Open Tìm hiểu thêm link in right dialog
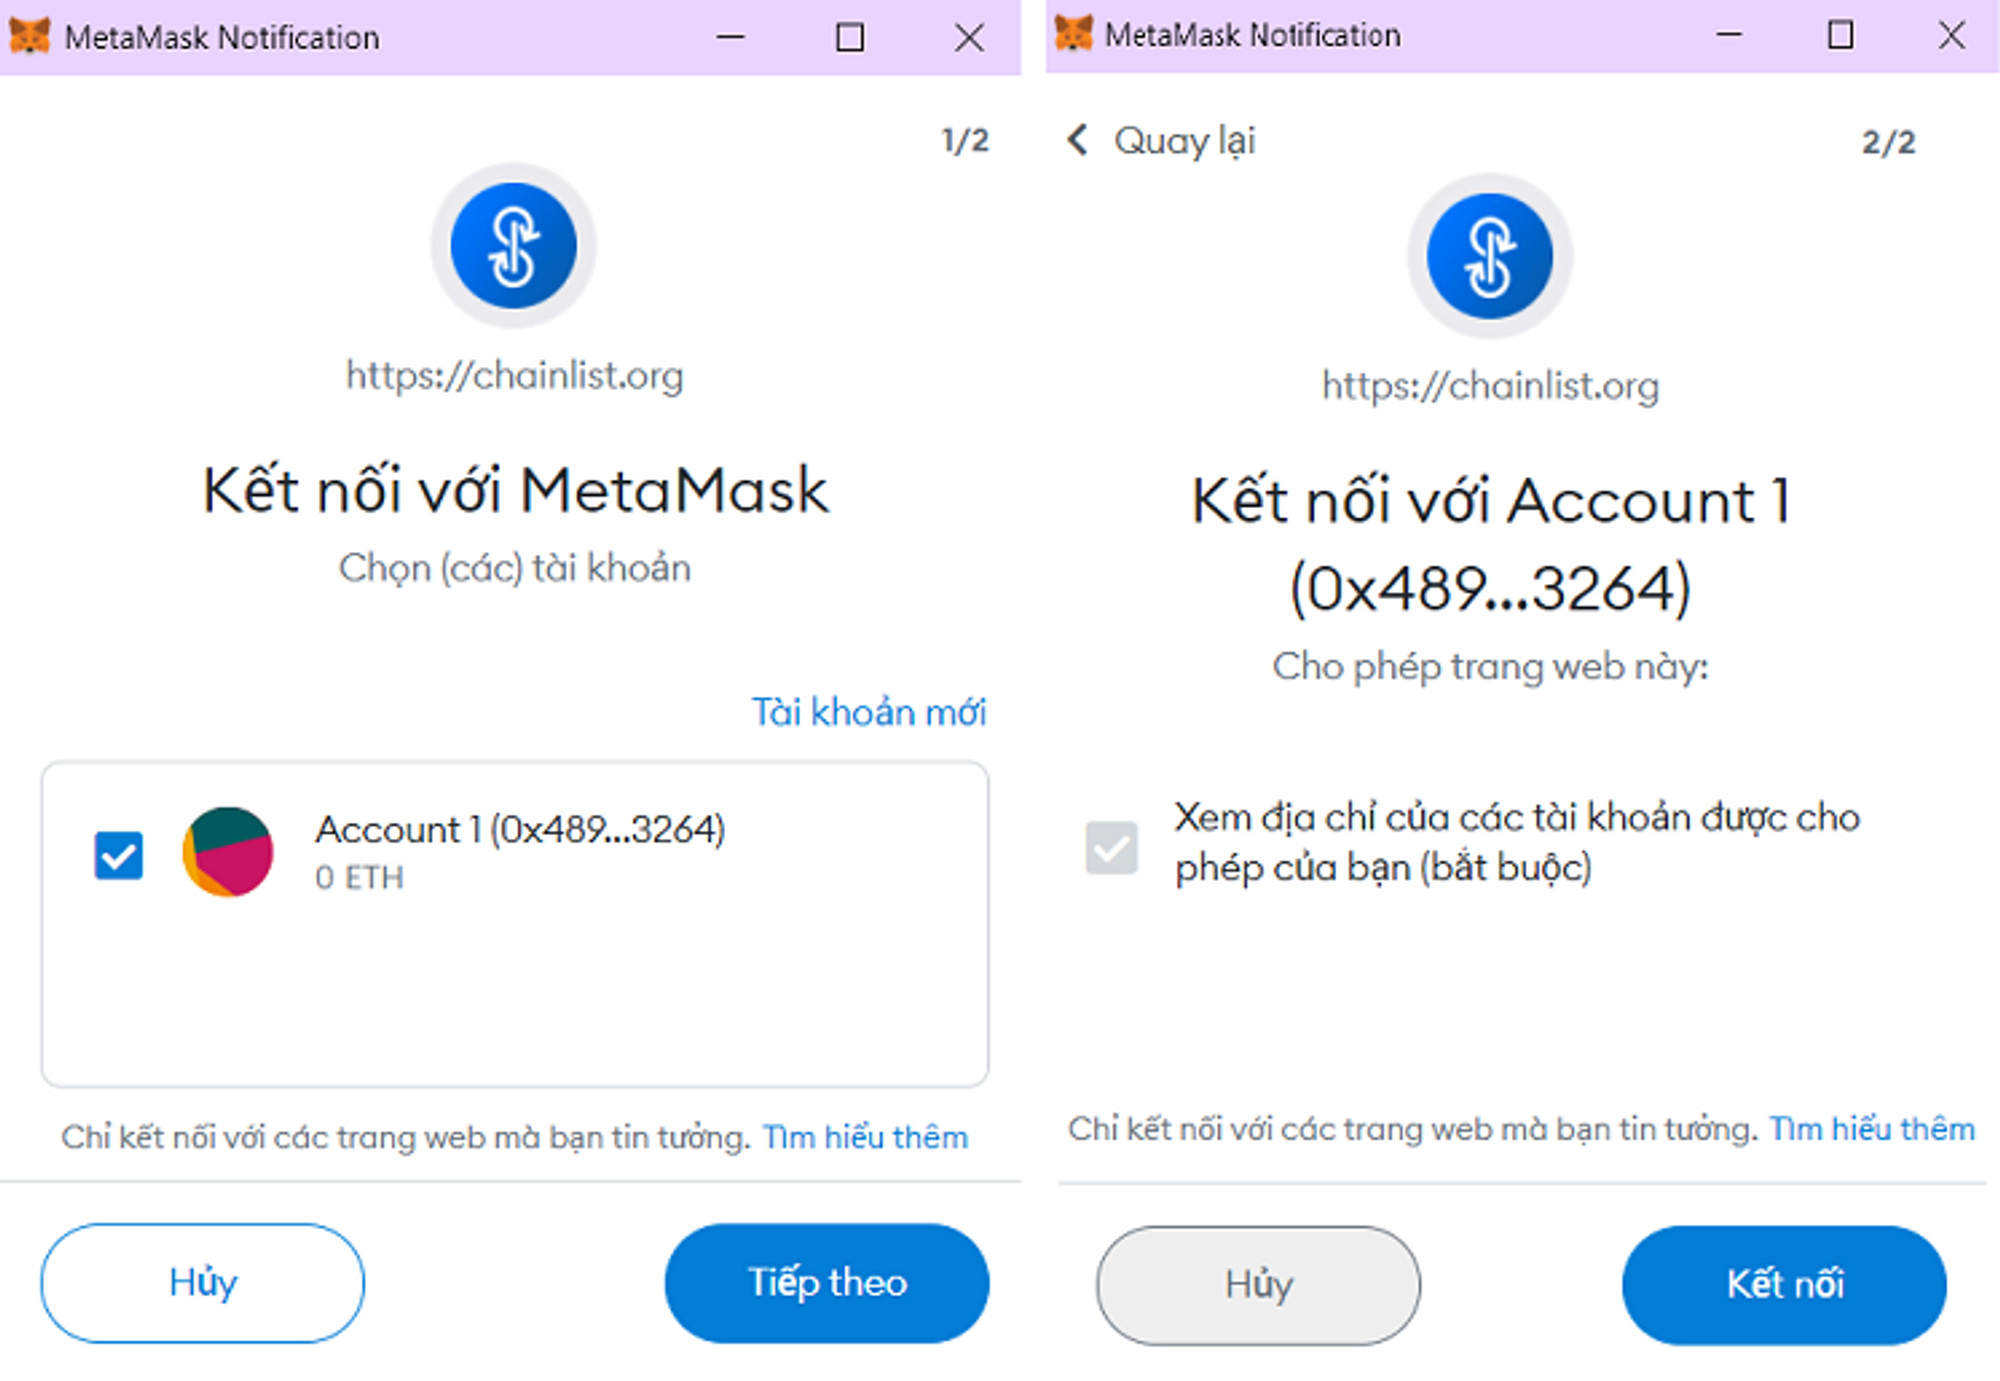 [1872, 1129]
